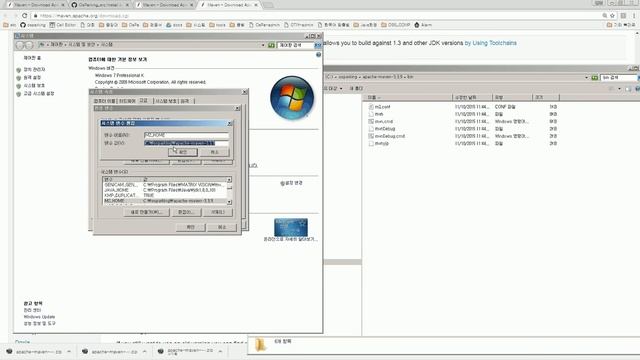Image resolution: width=640 pixels, height=360 pixels.
Task: Select the M2_HOME row in system variables
Action: pyautogui.click(x=165, y=201)
